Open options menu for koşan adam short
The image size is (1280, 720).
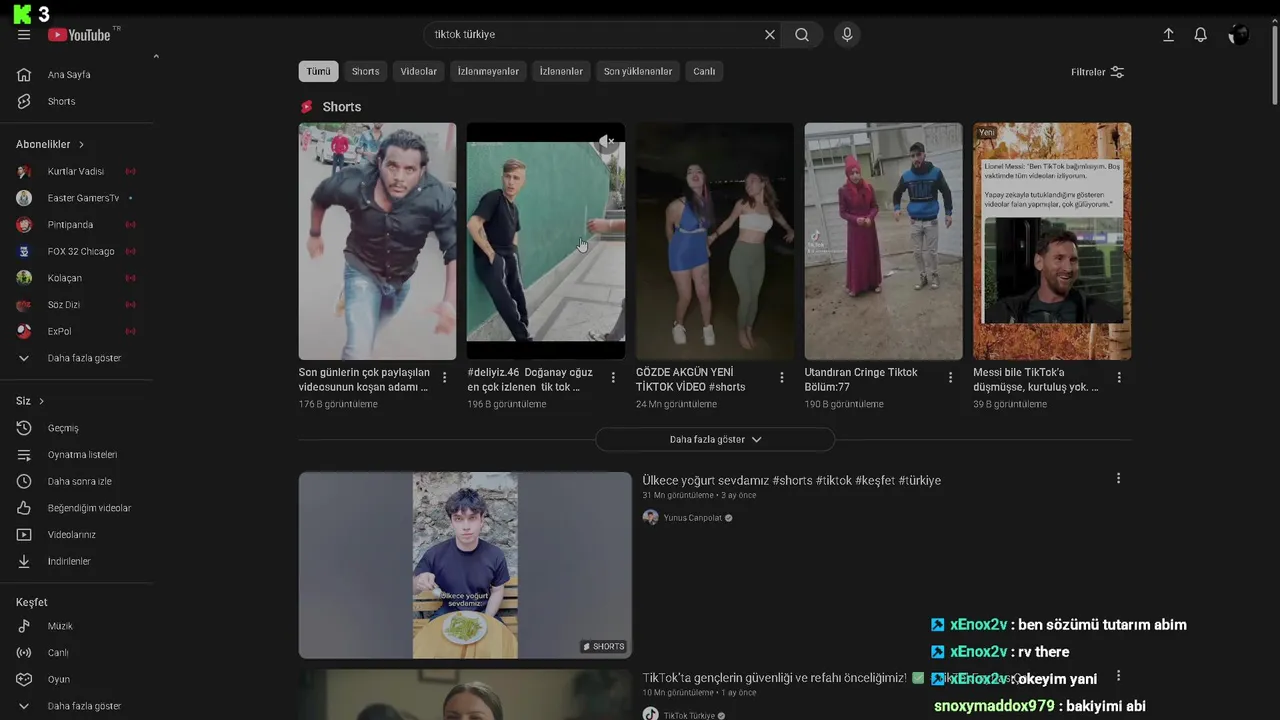(444, 378)
